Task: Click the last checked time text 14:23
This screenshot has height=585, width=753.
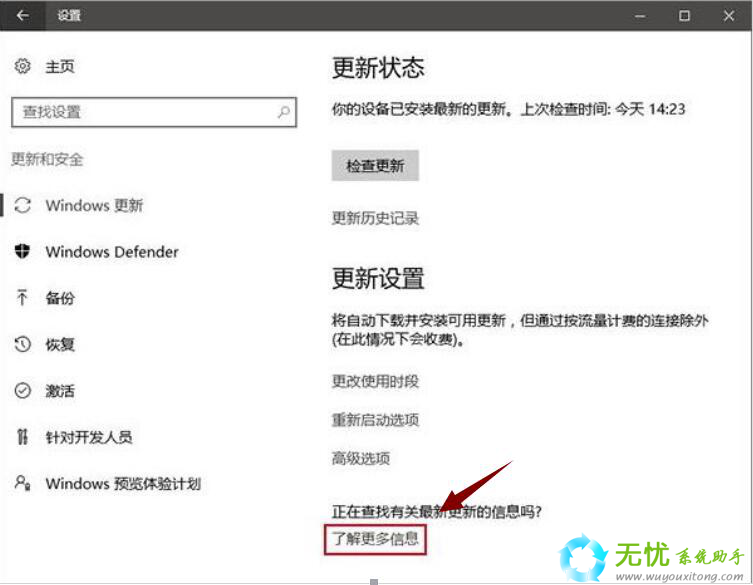Action: (667, 109)
